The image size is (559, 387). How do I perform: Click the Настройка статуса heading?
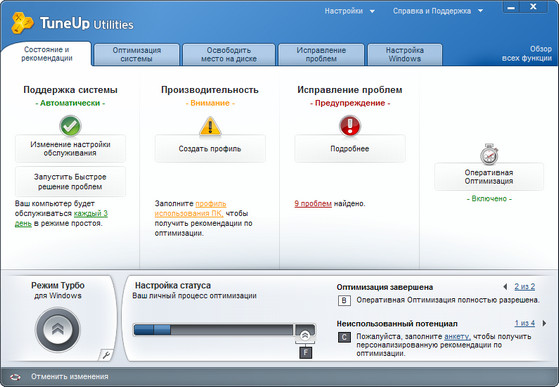click(x=173, y=285)
